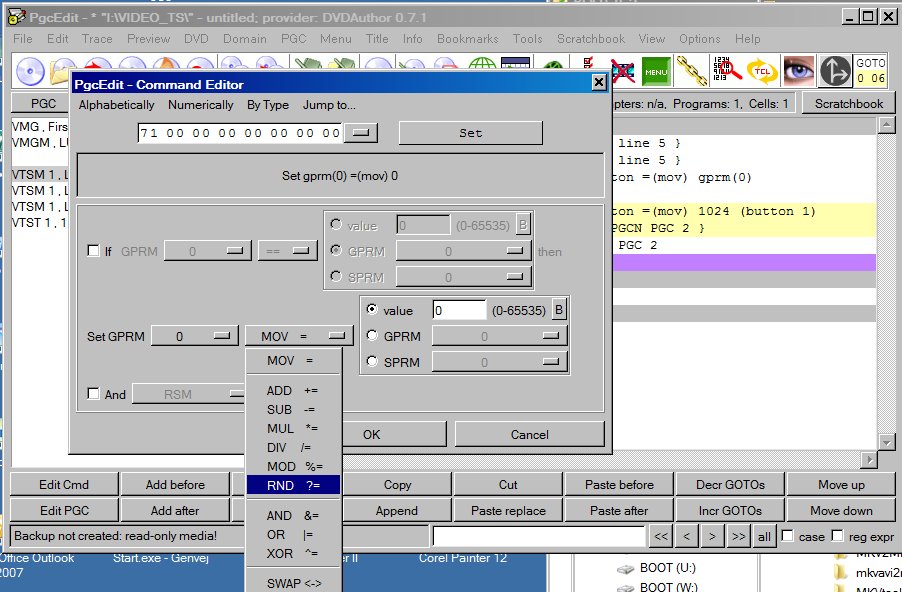902x592 pixels.
Task: Choose RND ?= from the operation list
Action: (x=293, y=485)
